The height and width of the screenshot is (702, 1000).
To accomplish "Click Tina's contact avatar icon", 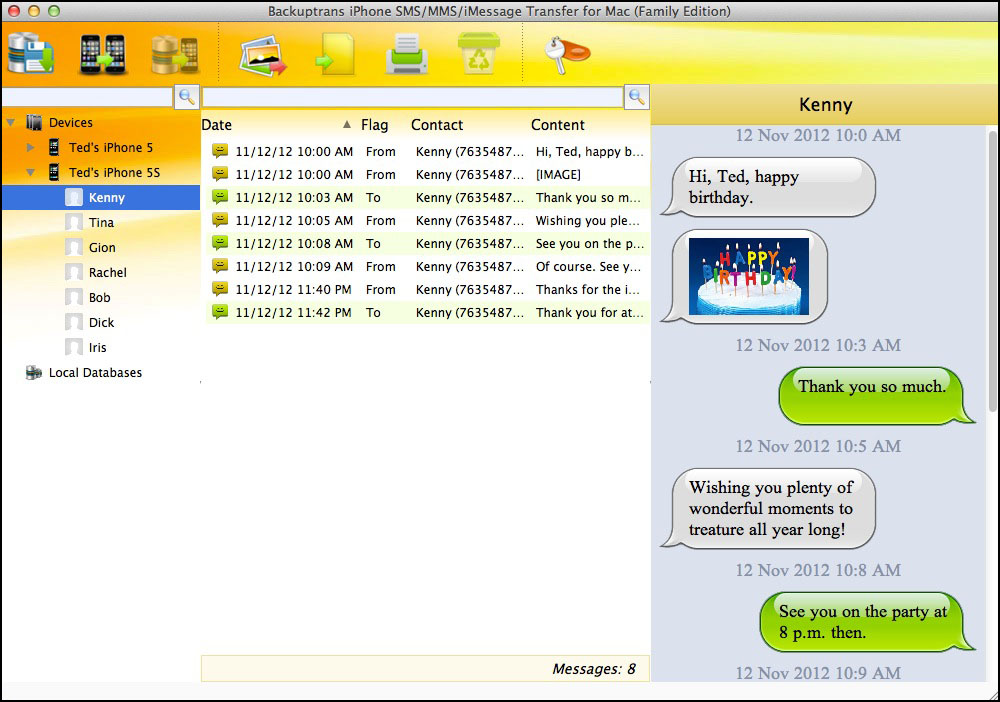I will (x=74, y=223).
